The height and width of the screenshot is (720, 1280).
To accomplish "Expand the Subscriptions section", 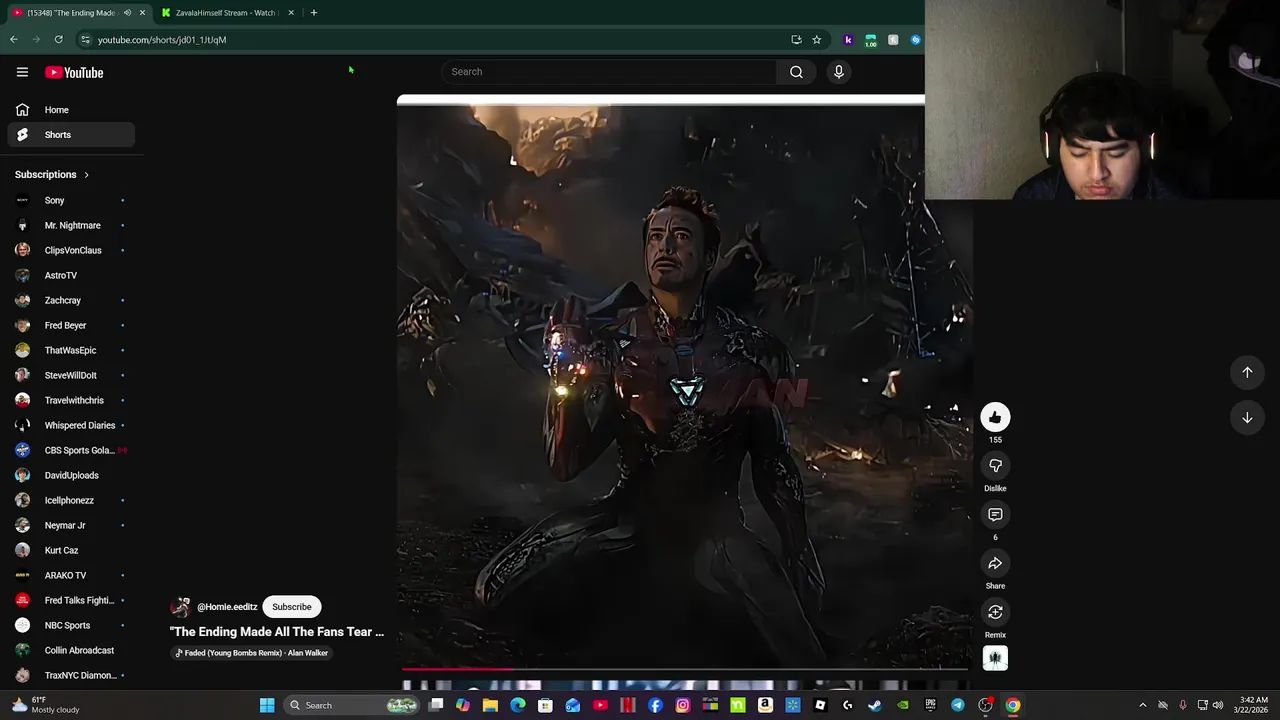I will point(52,175).
